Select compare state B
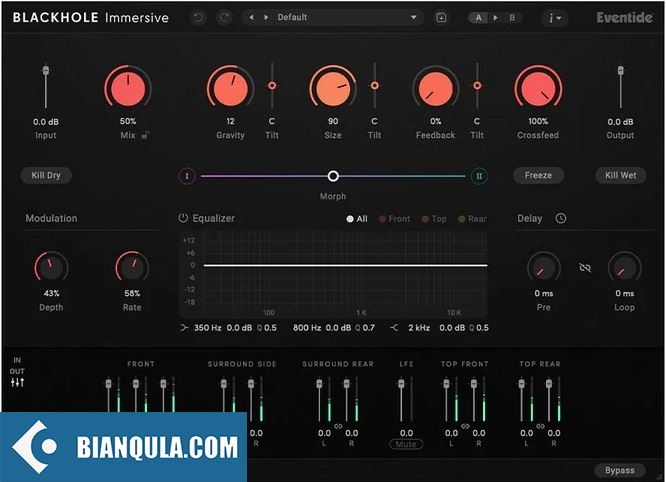Image resolution: width=666 pixels, height=482 pixels. tap(512, 18)
